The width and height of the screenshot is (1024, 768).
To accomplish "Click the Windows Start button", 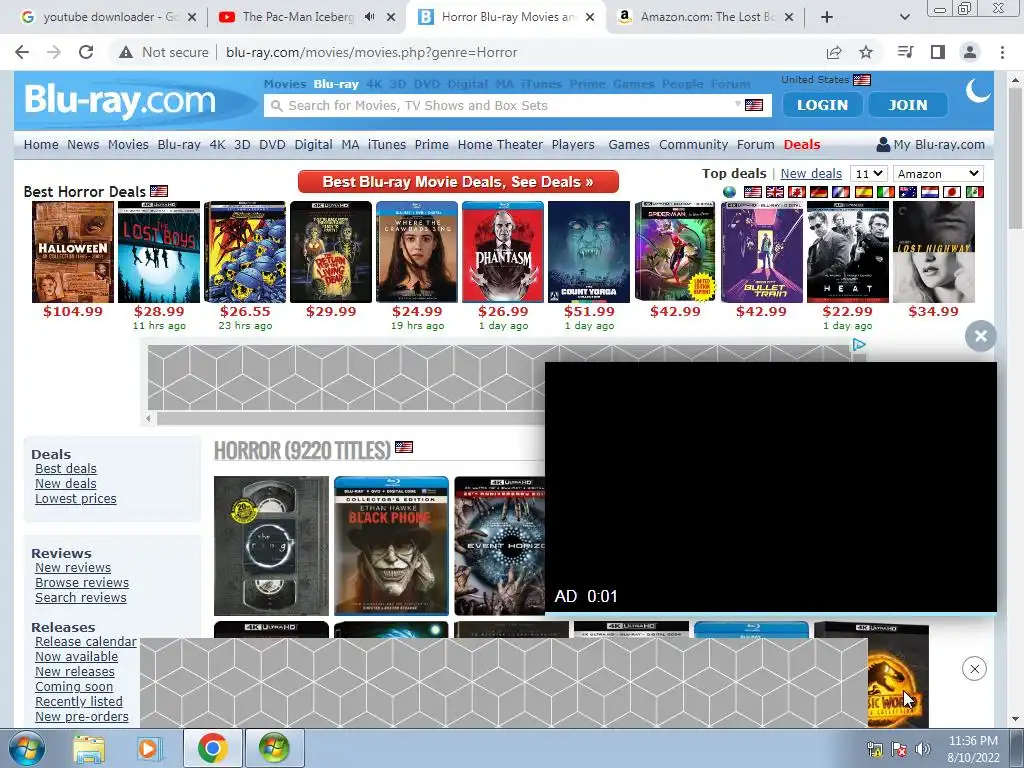I will tap(27, 748).
